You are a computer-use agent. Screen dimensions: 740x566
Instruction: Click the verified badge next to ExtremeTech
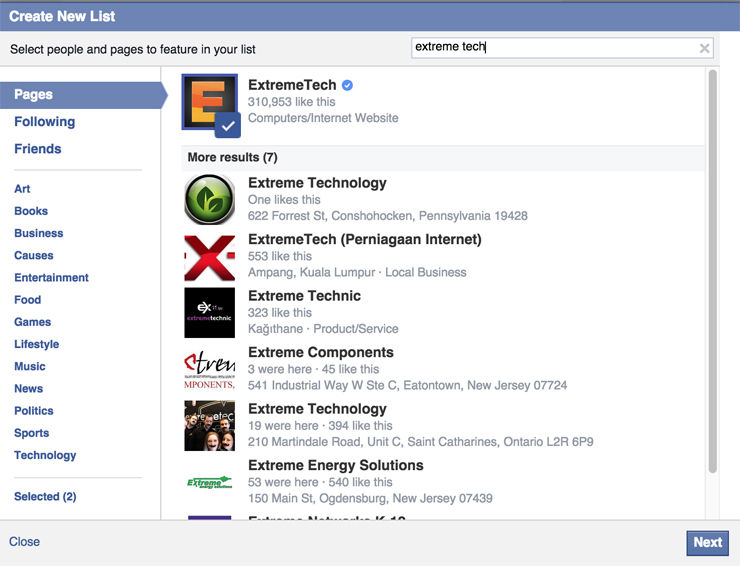tap(347, 85)
